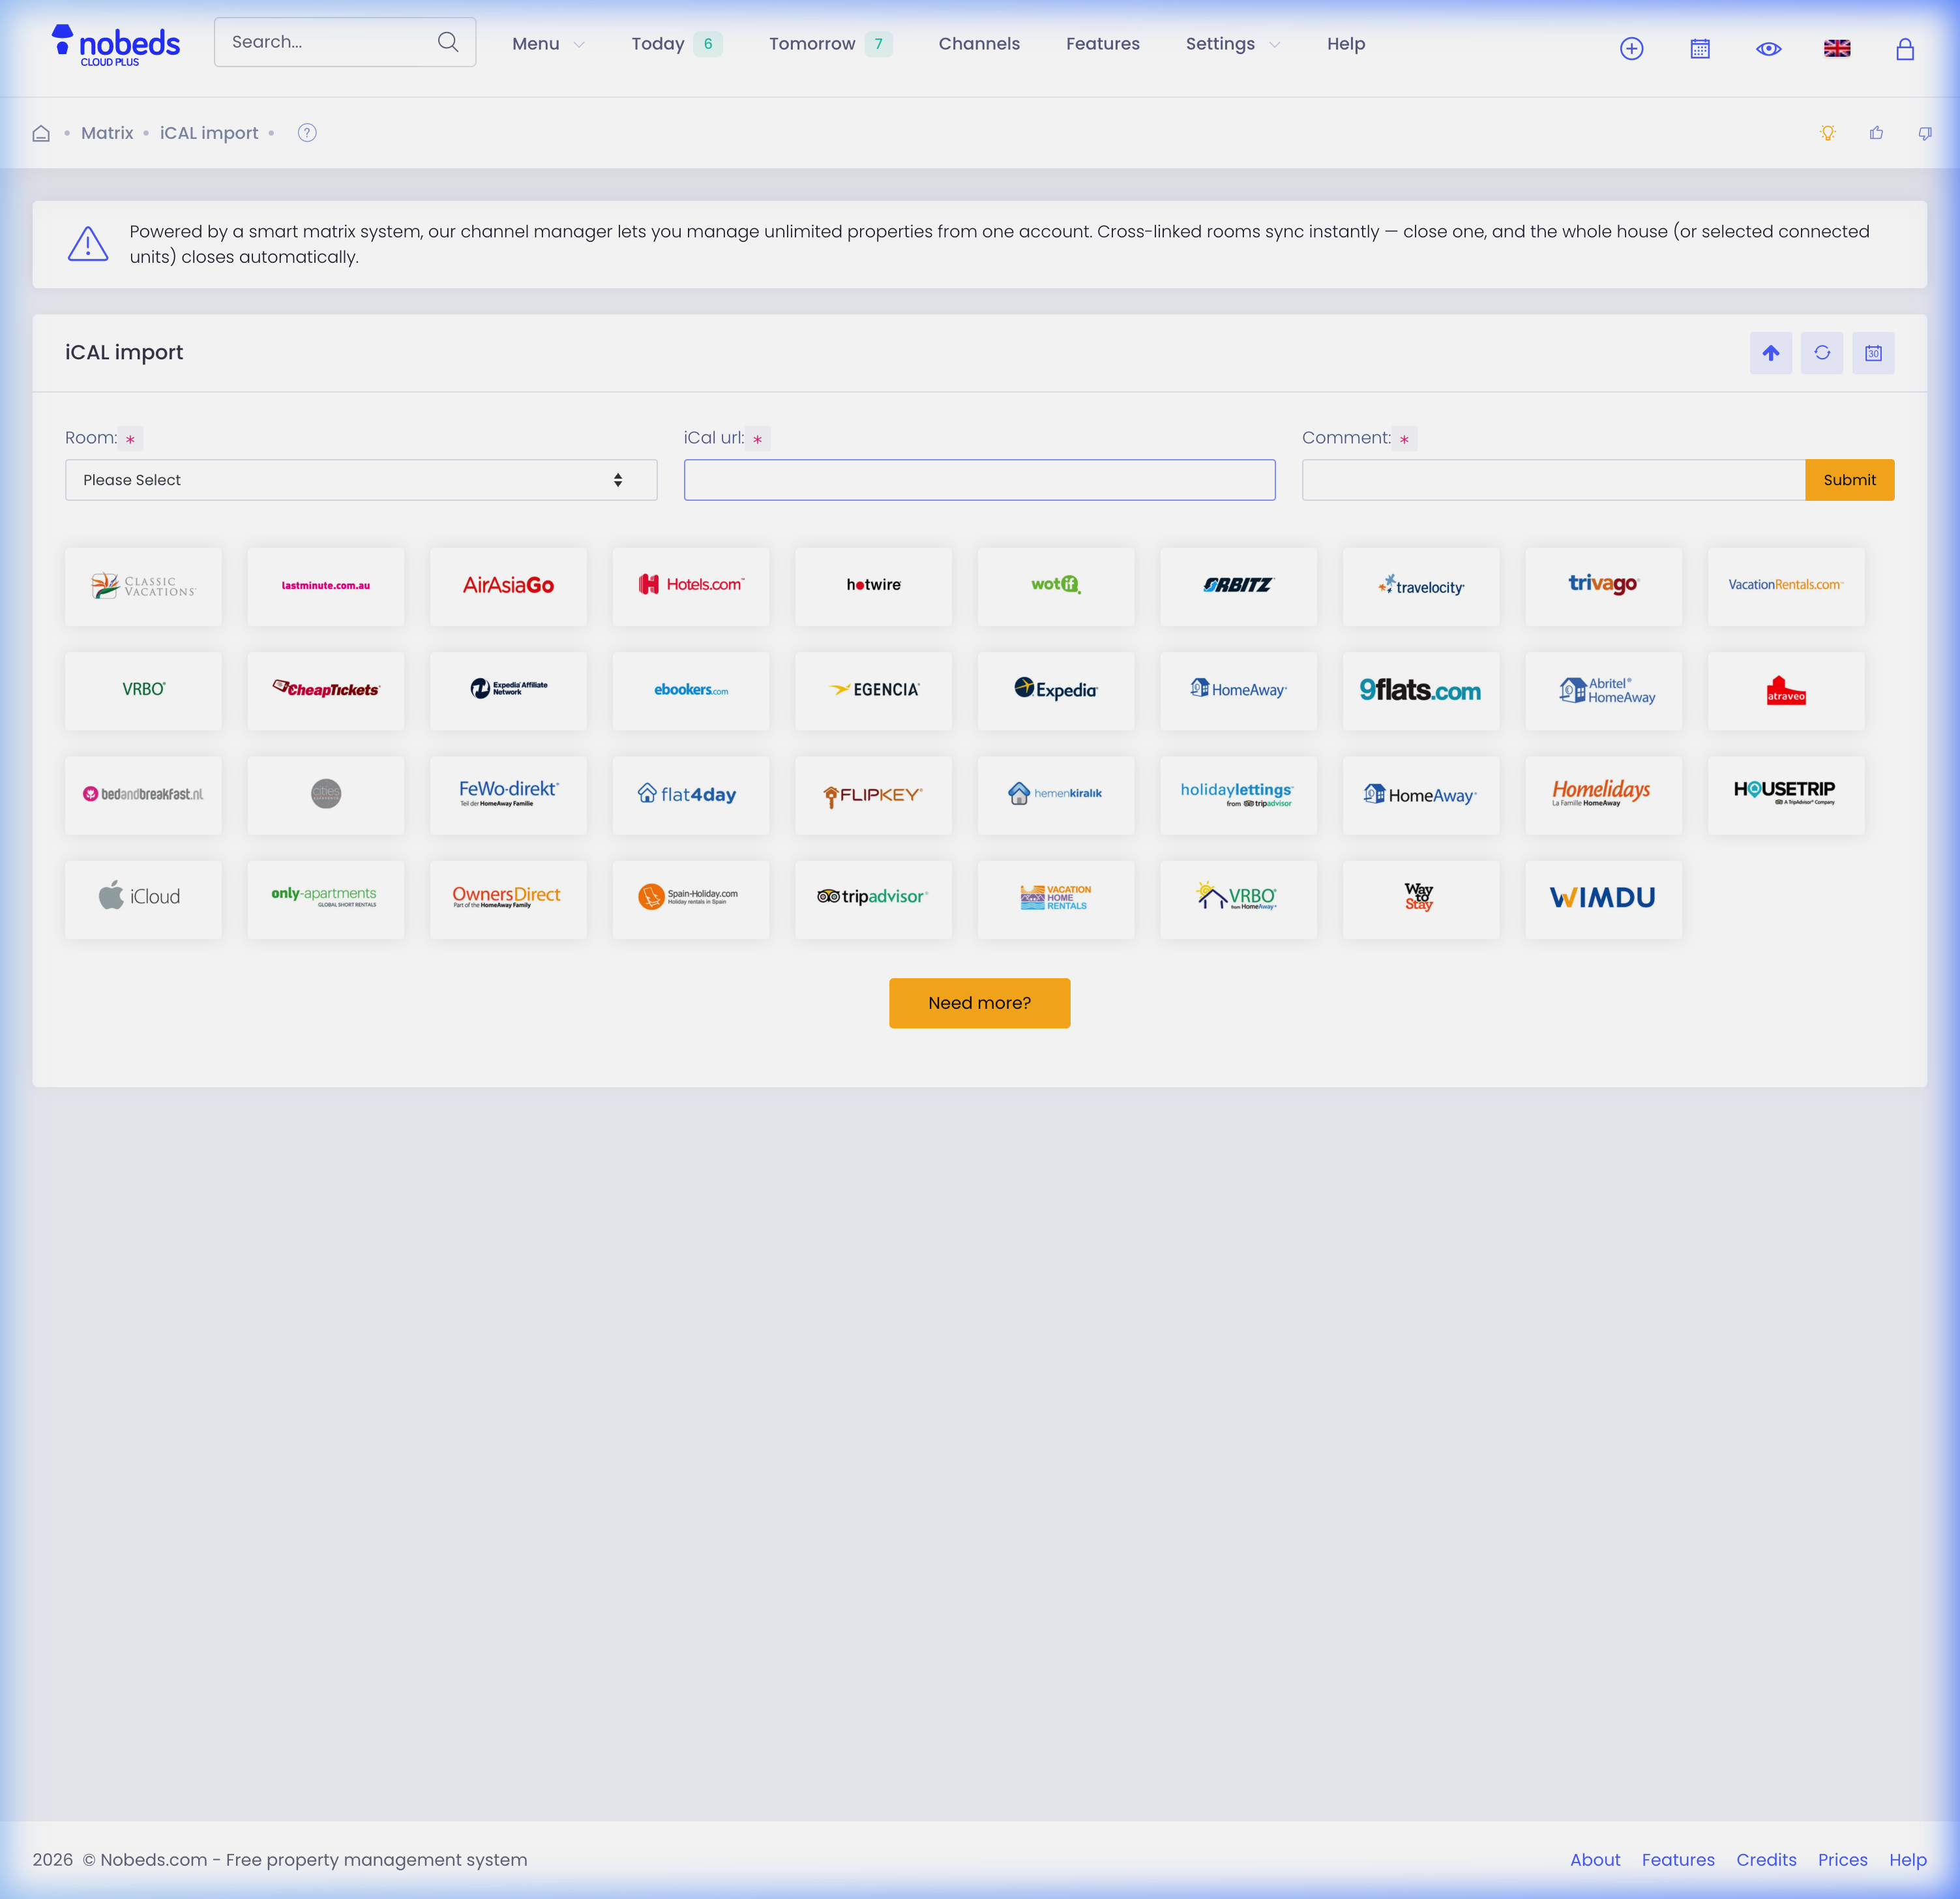The image size is (1960, 1899).
Task: Click the Need more? button
Action: tap(979, 1003)
